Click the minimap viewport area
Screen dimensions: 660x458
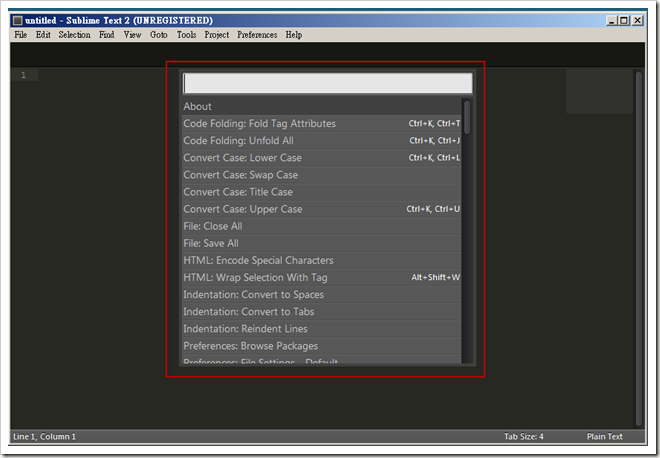pos(599,91)
